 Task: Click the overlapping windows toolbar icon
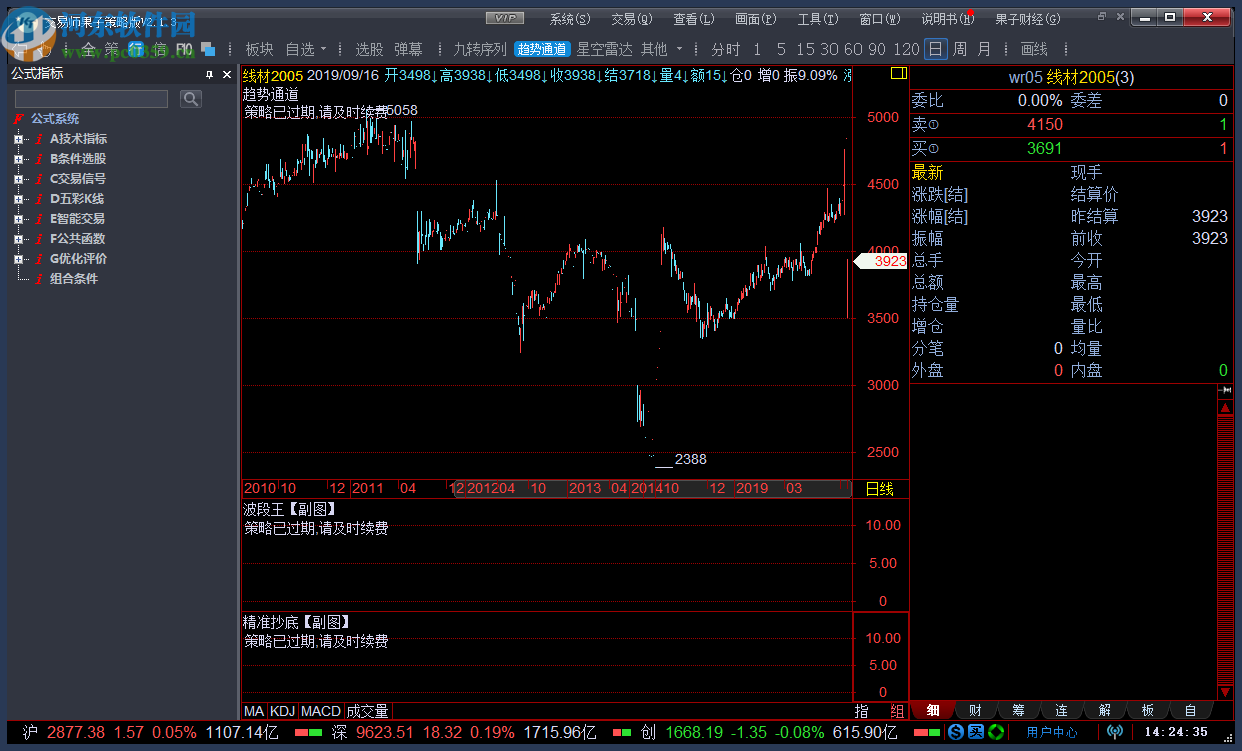point(208,49)
